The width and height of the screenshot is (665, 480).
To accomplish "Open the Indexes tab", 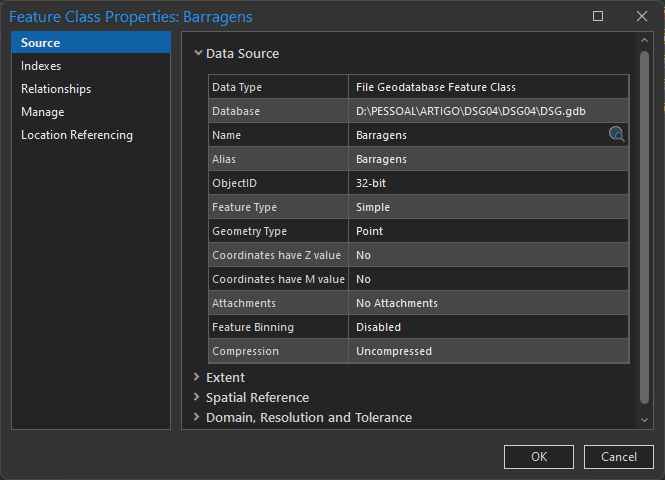I will tap(41, 66).
